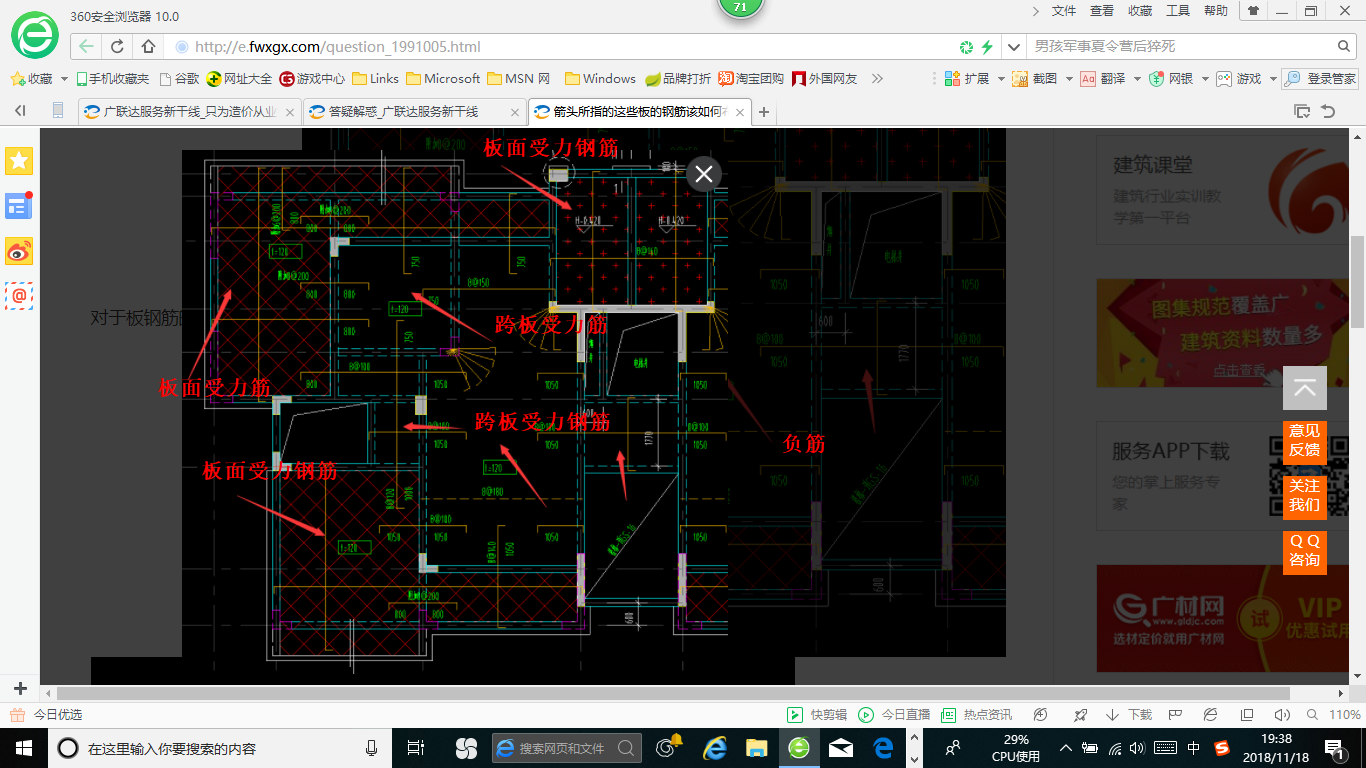This screenshot has width=1366, height=768.
Task: Focus the URL address bar
Action: click(x=560, y=46)
